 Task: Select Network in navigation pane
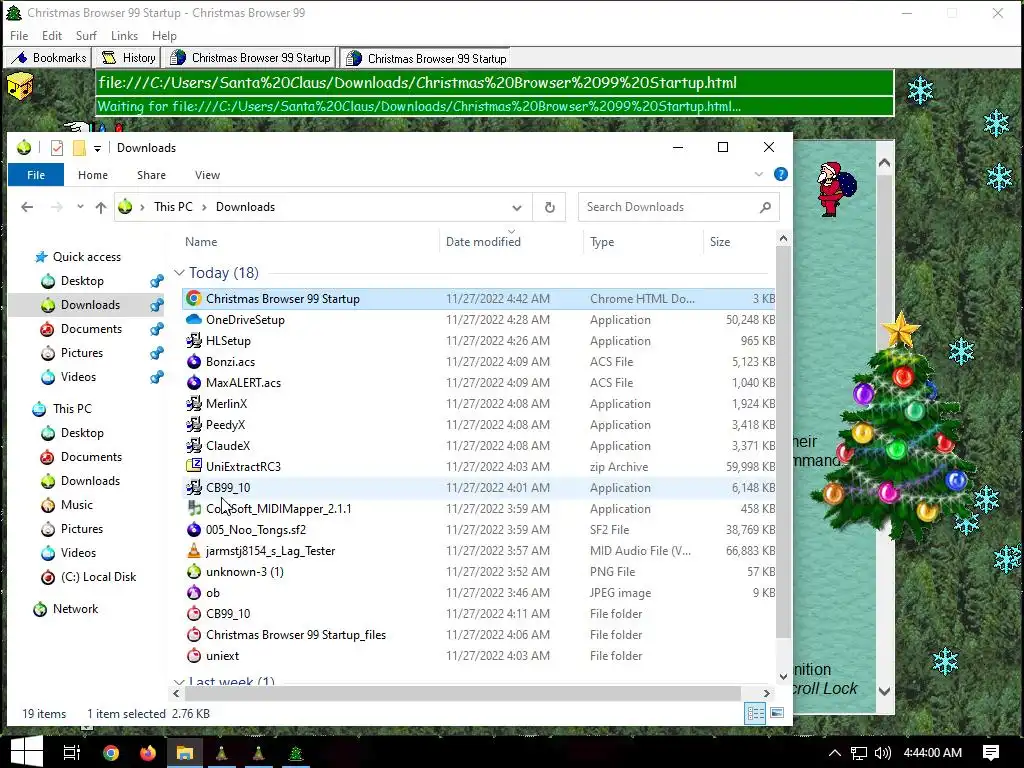[75, 609]
